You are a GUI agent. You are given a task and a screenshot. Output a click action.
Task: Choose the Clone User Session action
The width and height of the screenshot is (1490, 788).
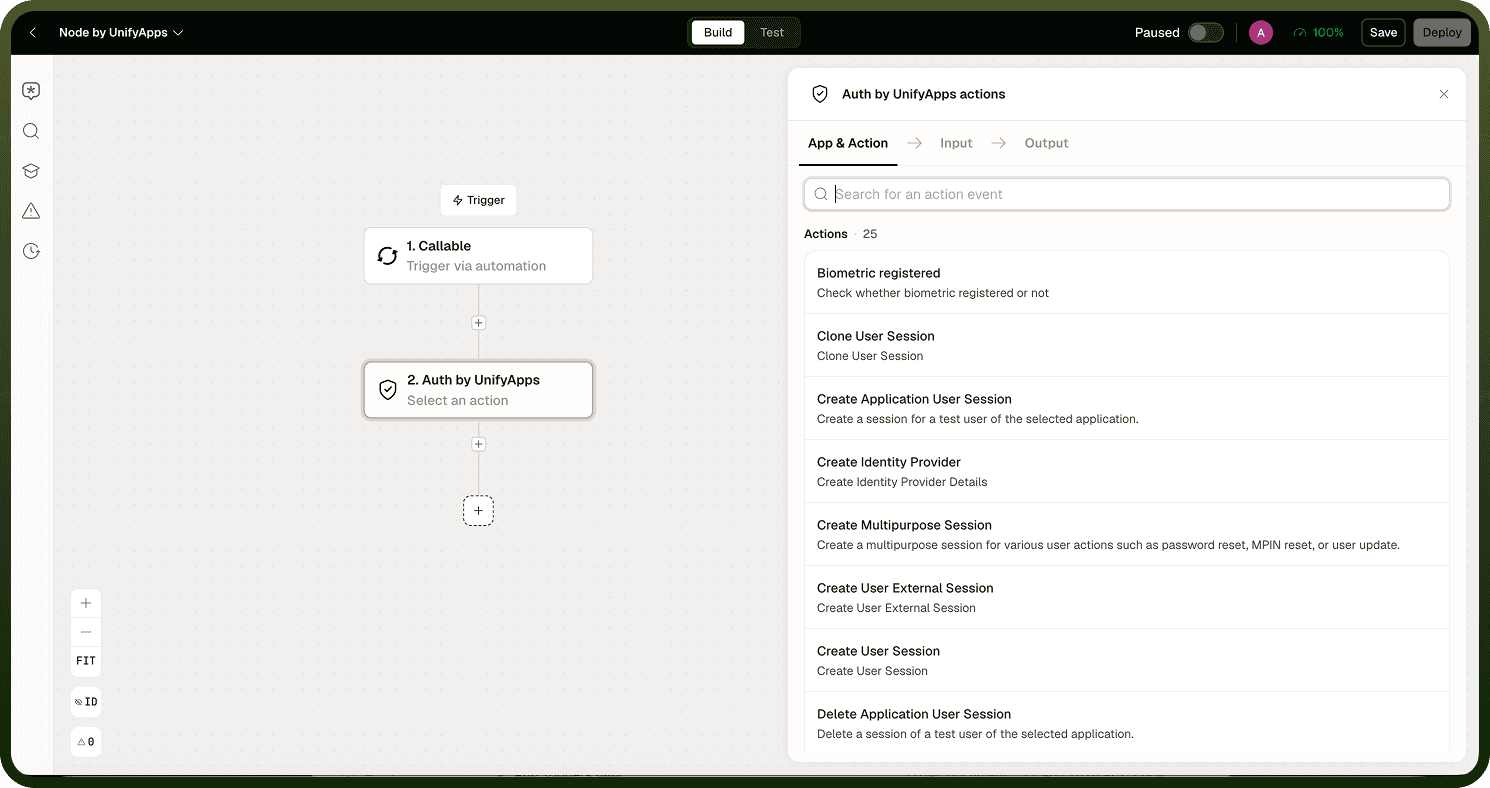click(x=1127, y=346)
